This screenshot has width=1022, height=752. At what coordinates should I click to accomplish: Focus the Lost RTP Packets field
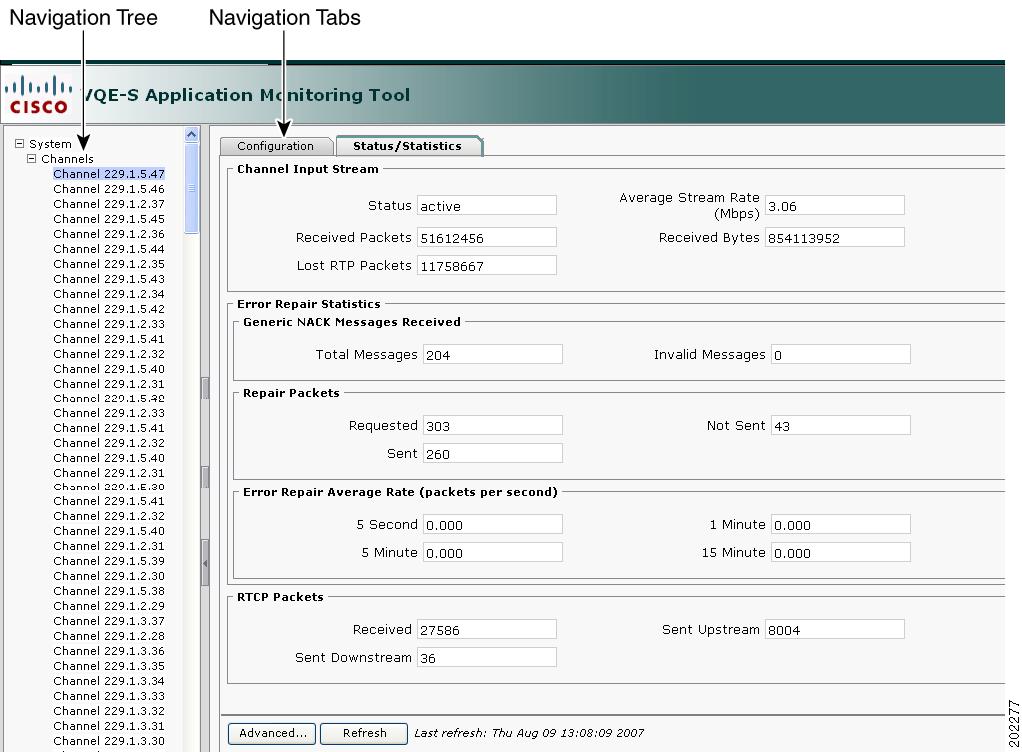point(487,265)
